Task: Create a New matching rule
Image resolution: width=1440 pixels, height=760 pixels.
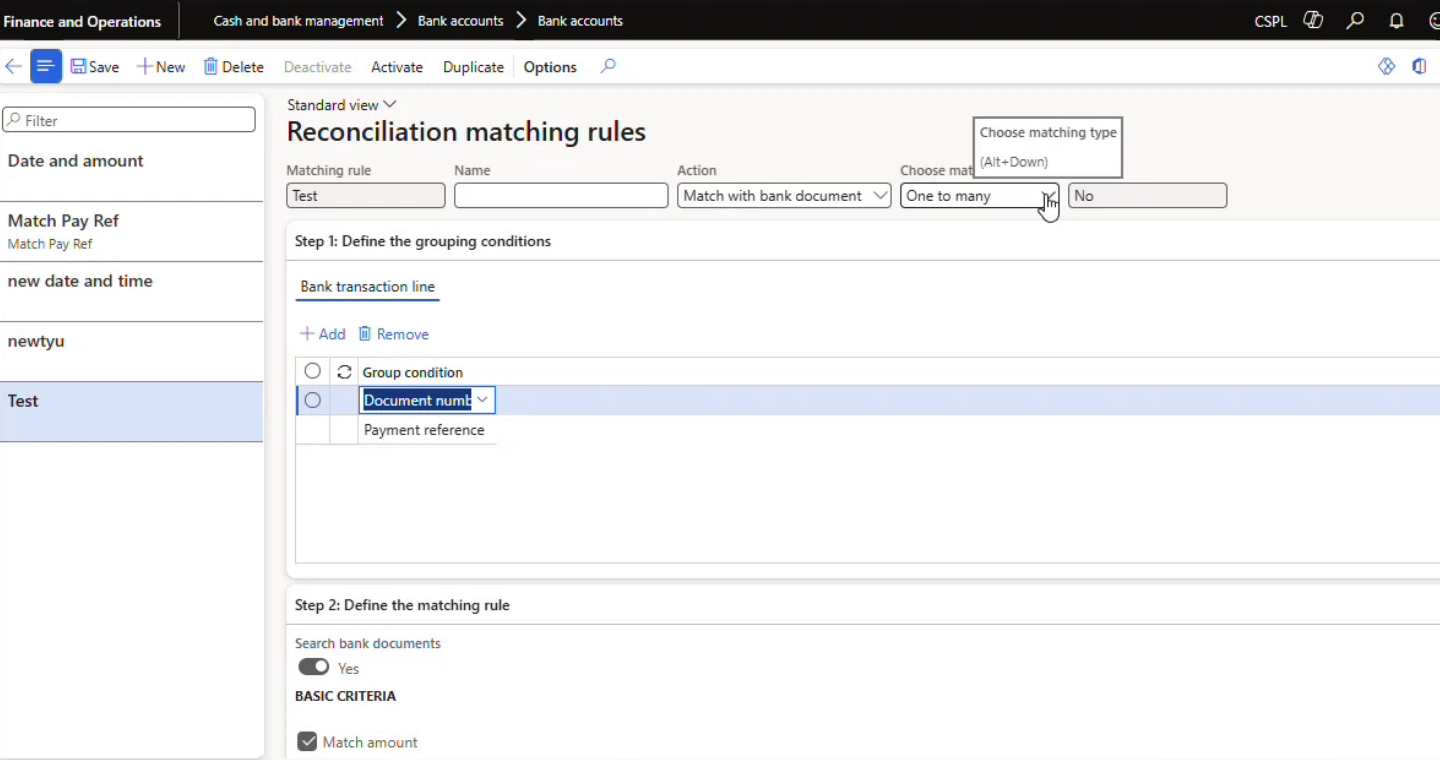Action: 161,67
